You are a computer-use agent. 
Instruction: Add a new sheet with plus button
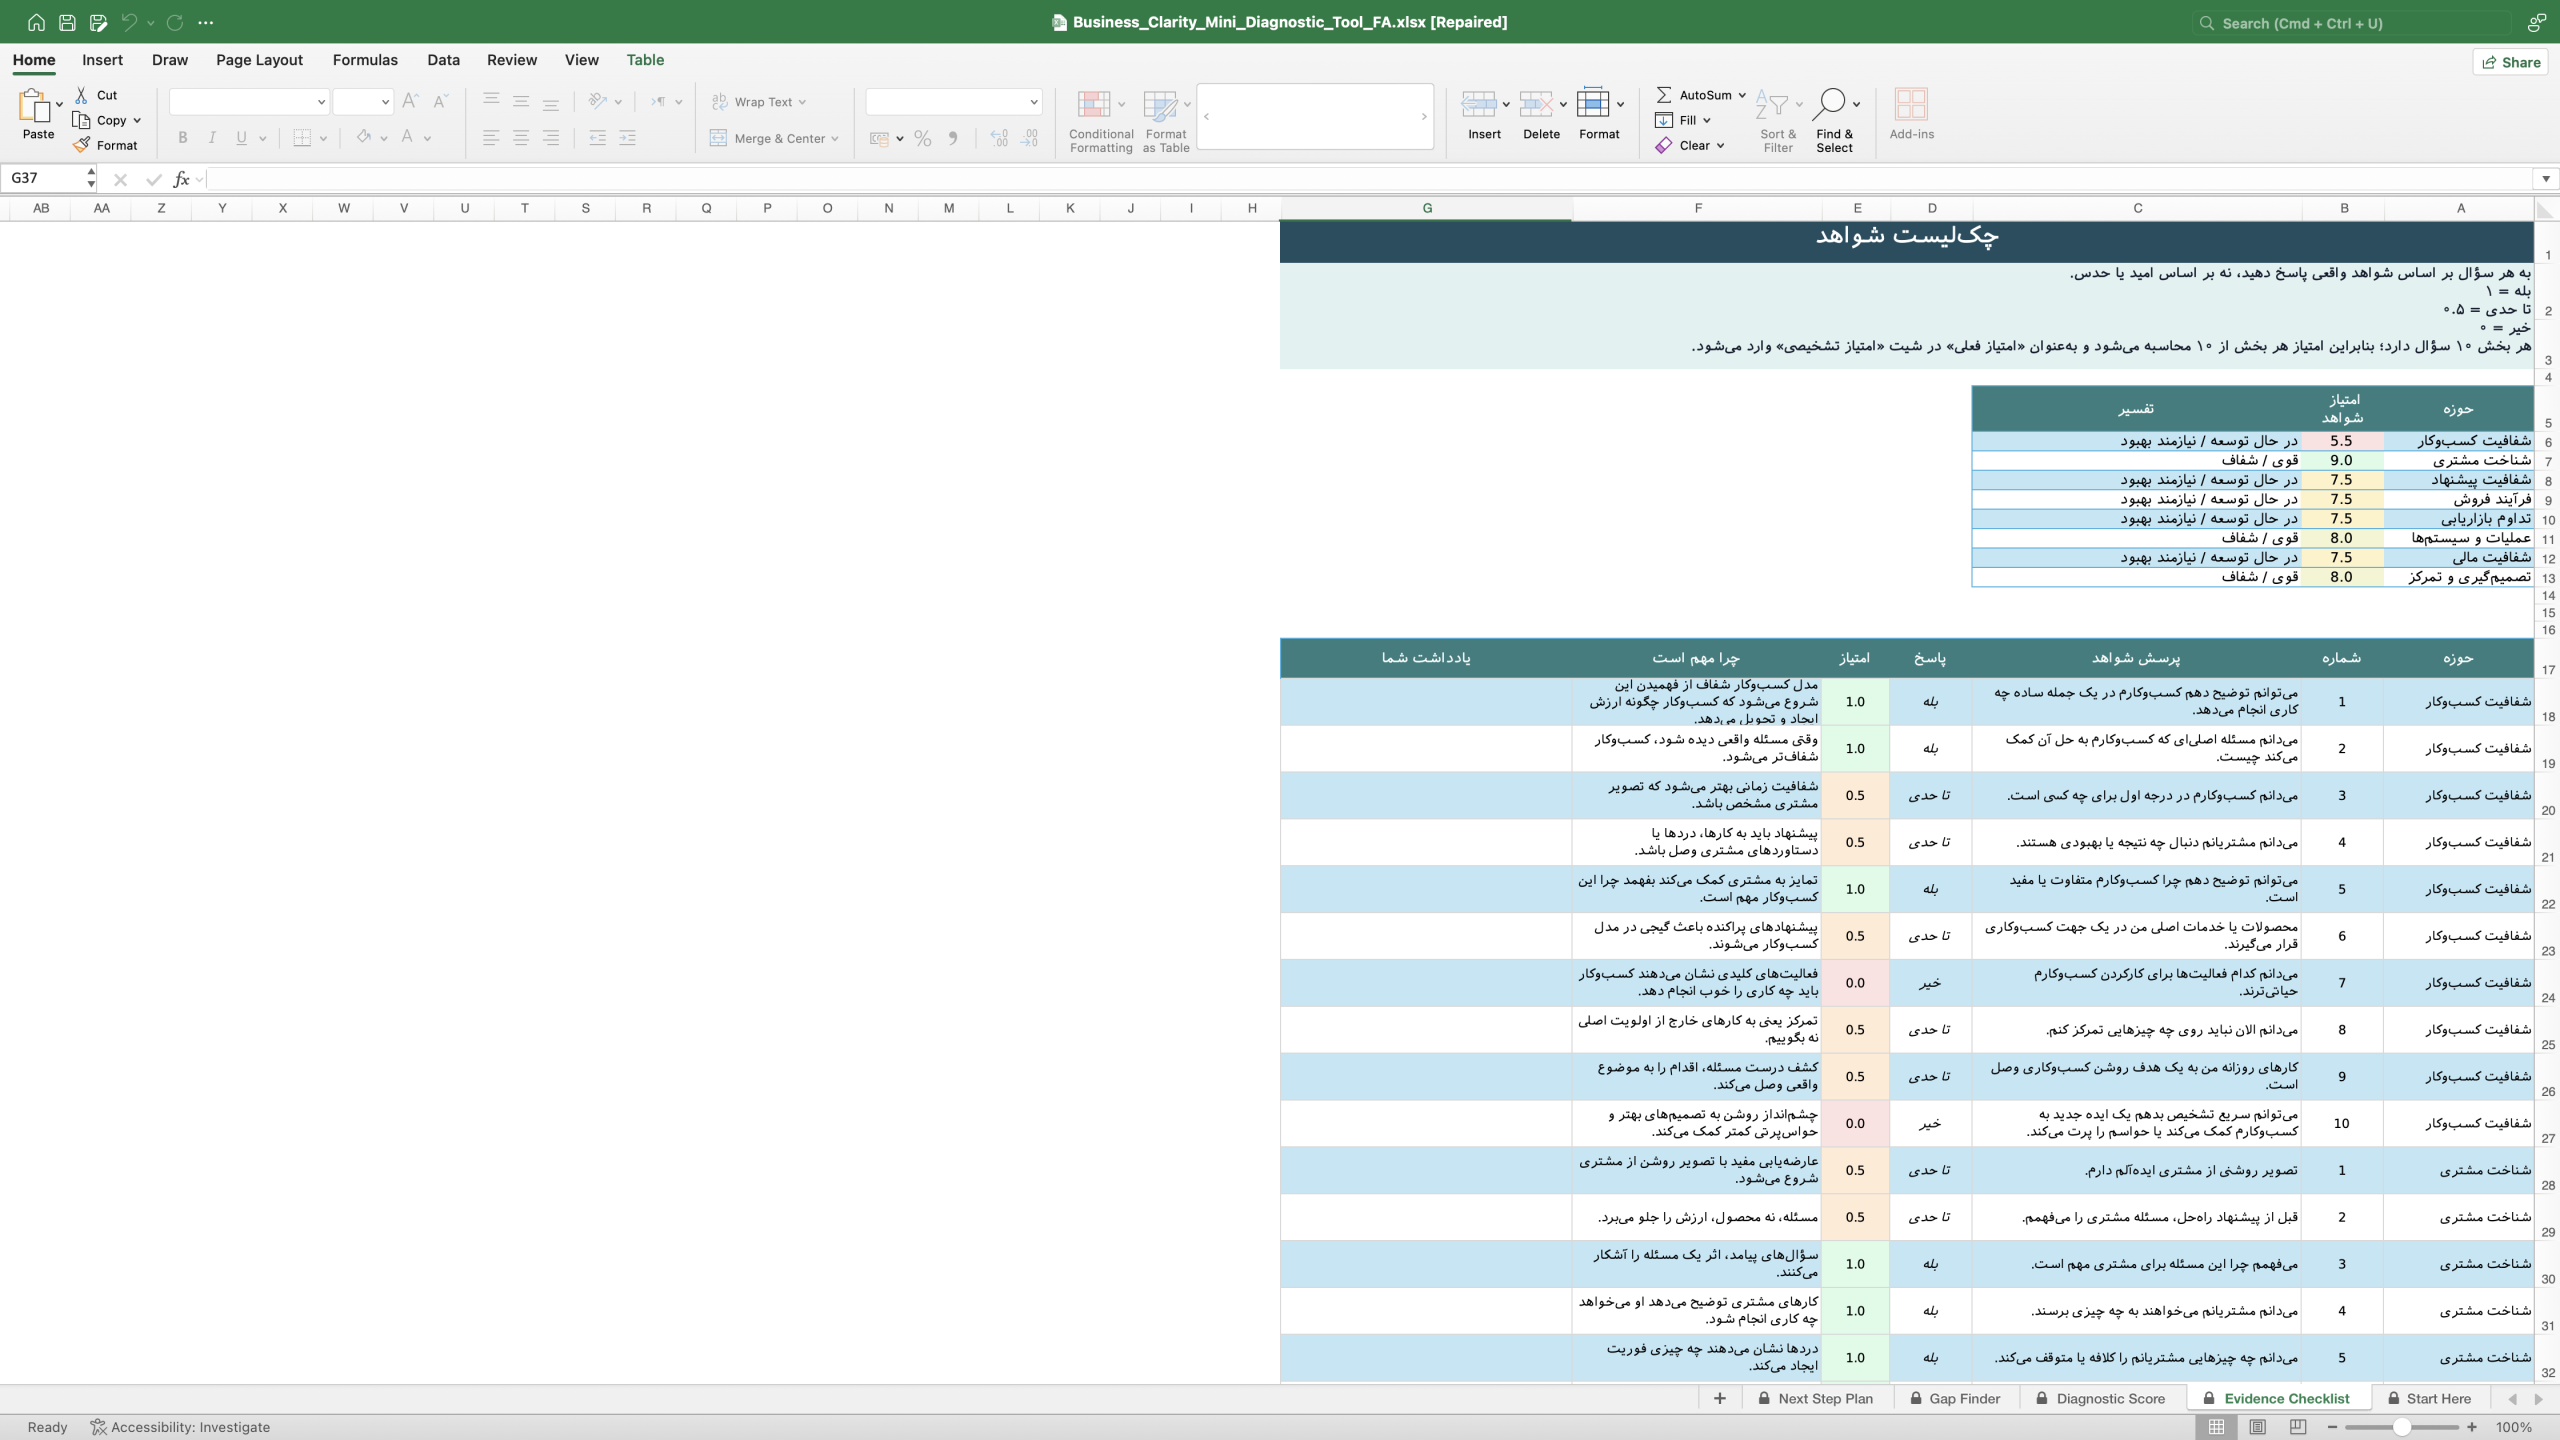[1720, 1399]
